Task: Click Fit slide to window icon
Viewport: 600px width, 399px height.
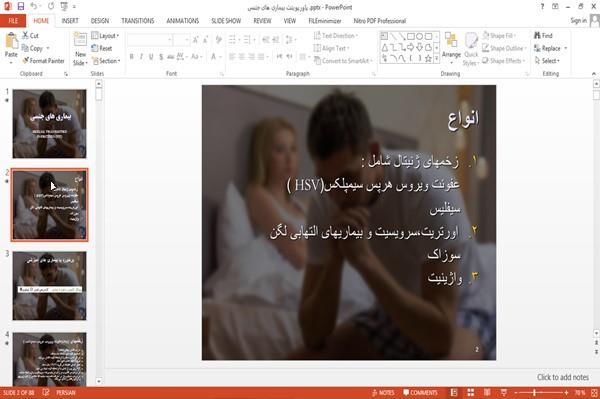Action: pos(594,392)
